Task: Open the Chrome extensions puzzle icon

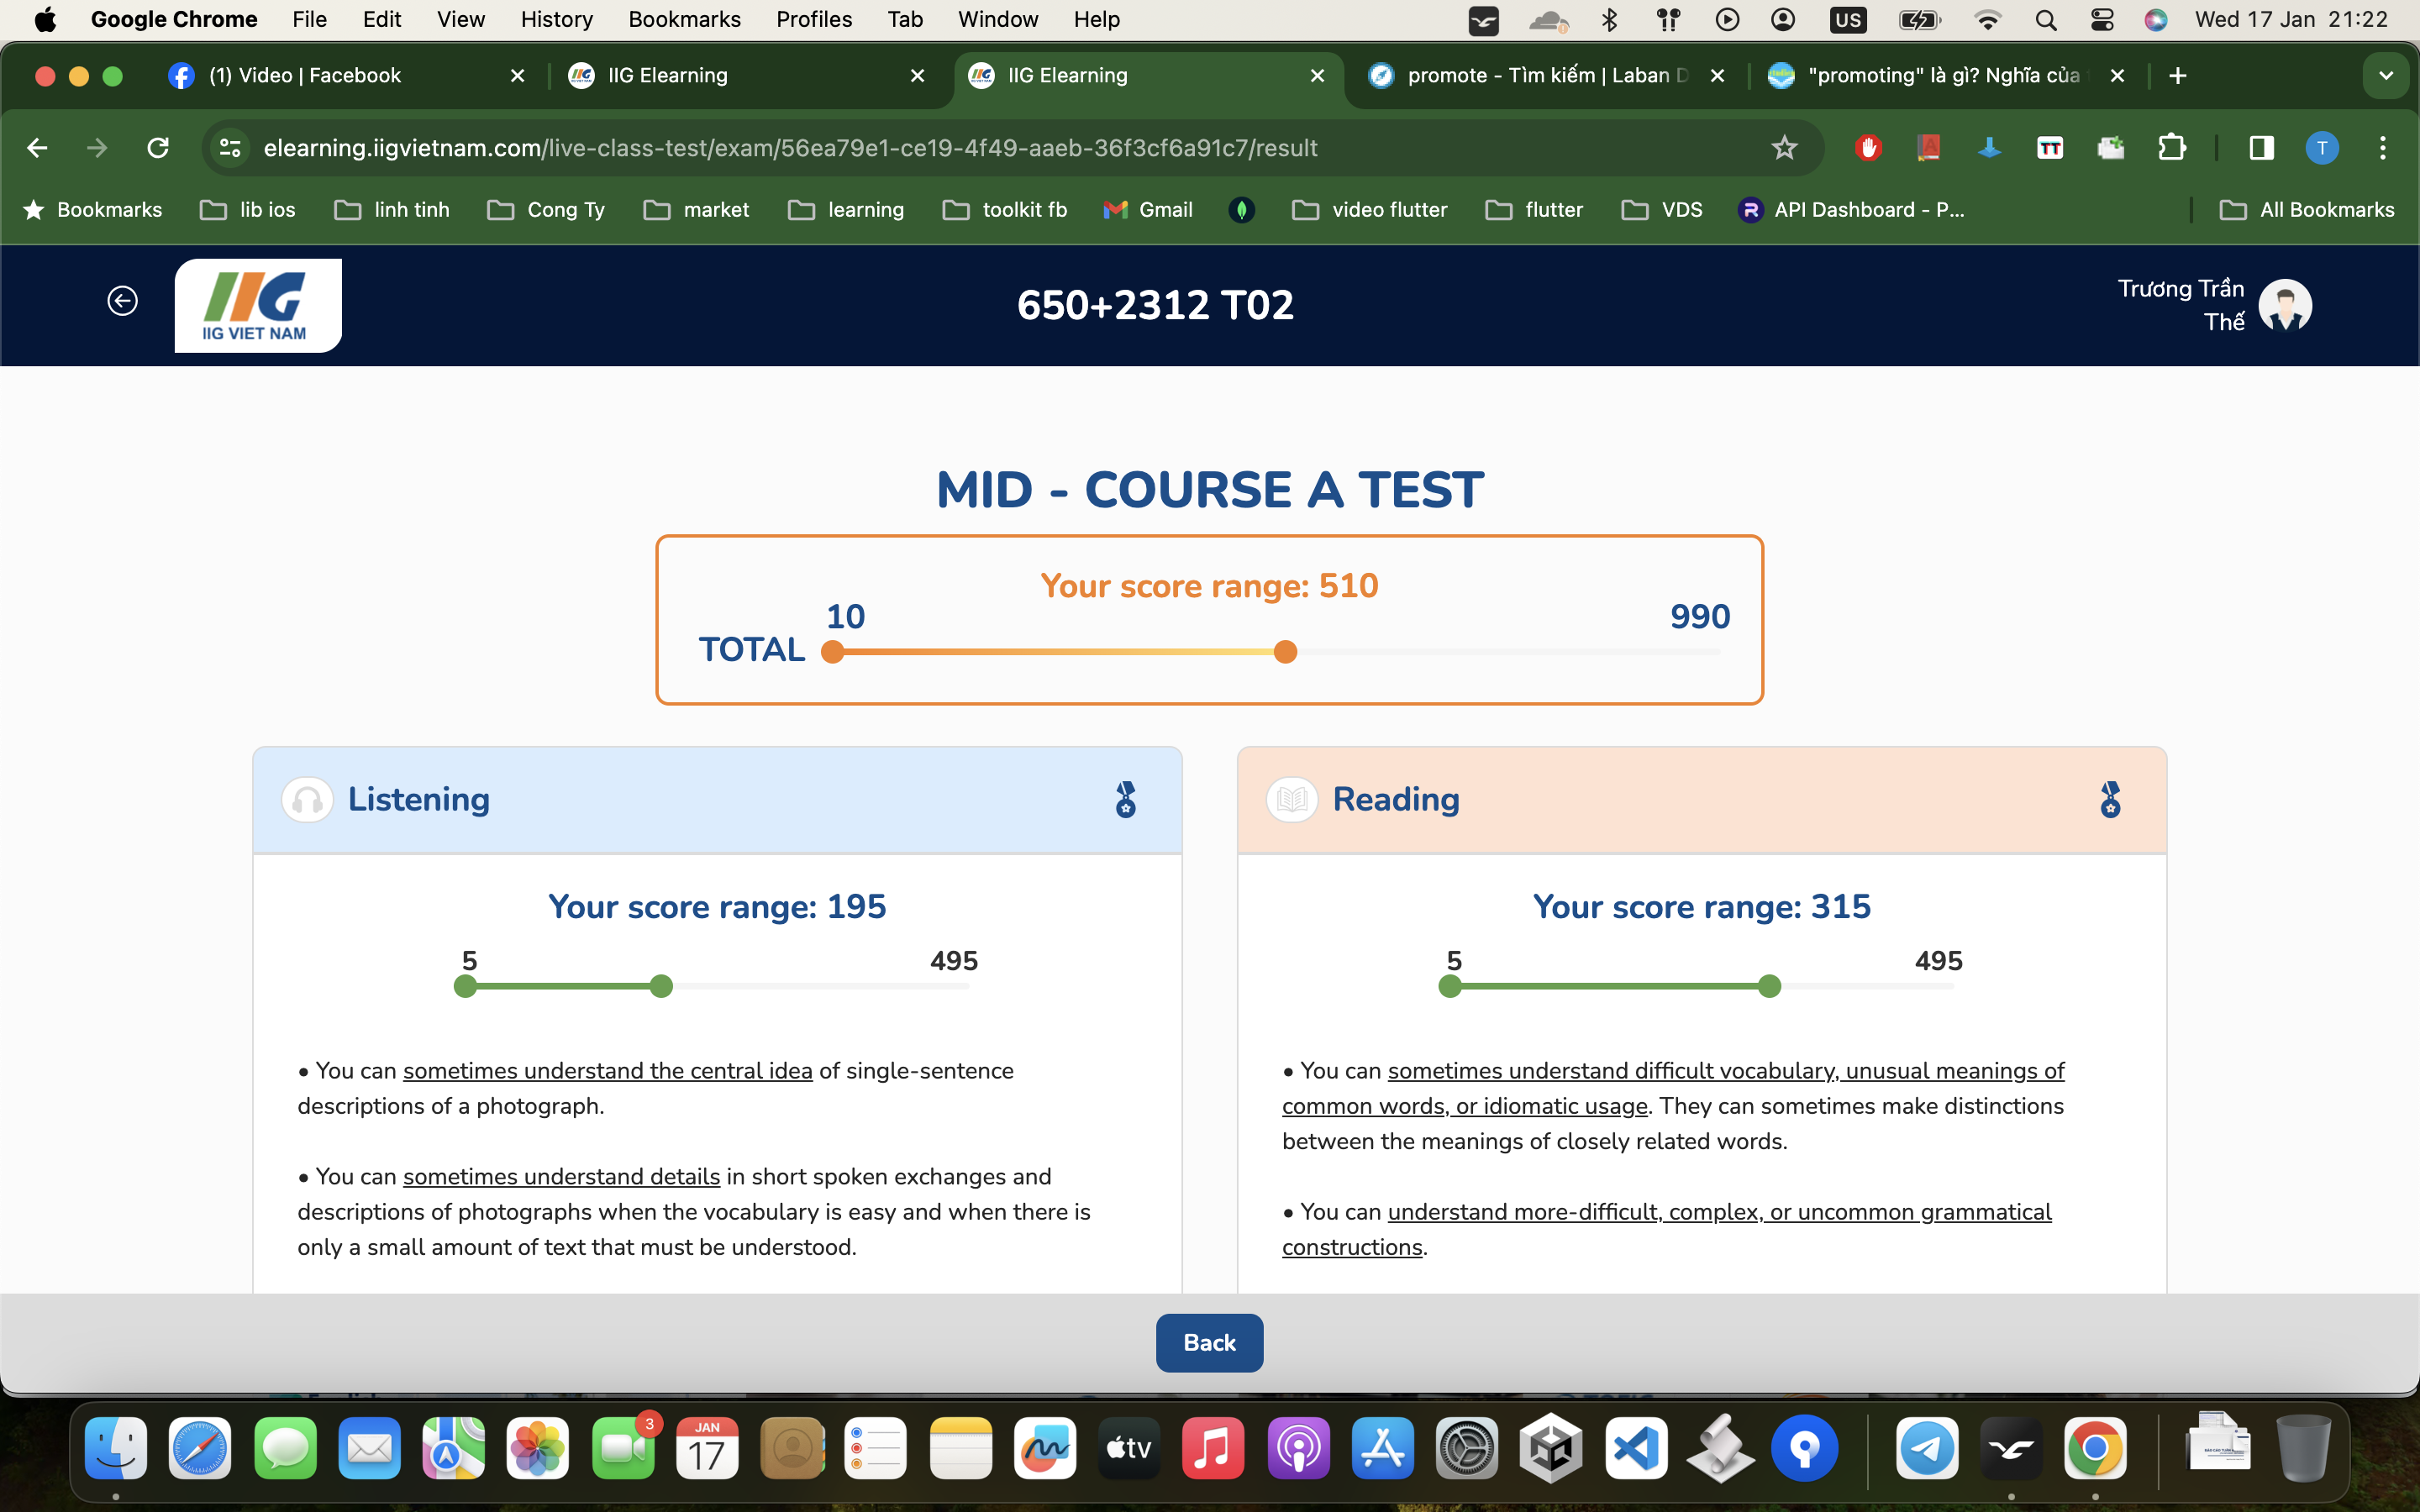Action: [2171, 148]
